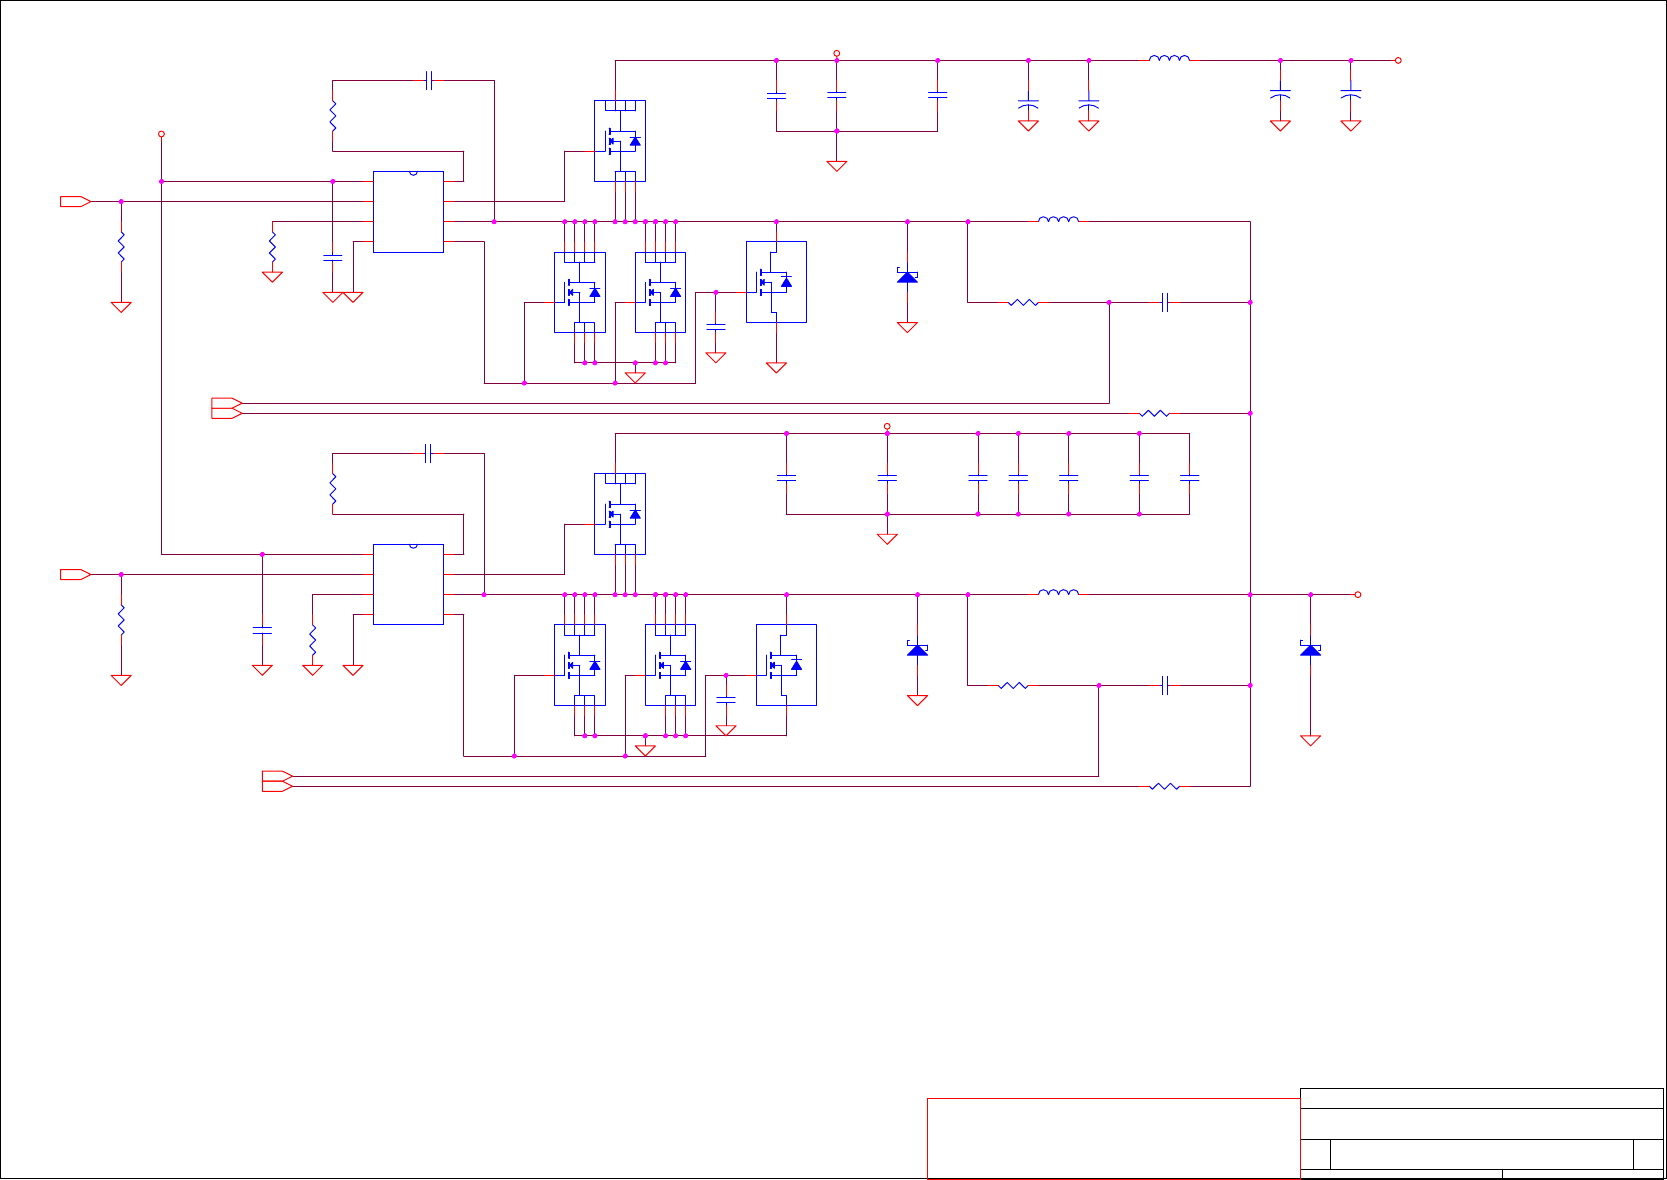Select the pull-down resistor below lower input port

pyautogui.click(x=121, y=620)
